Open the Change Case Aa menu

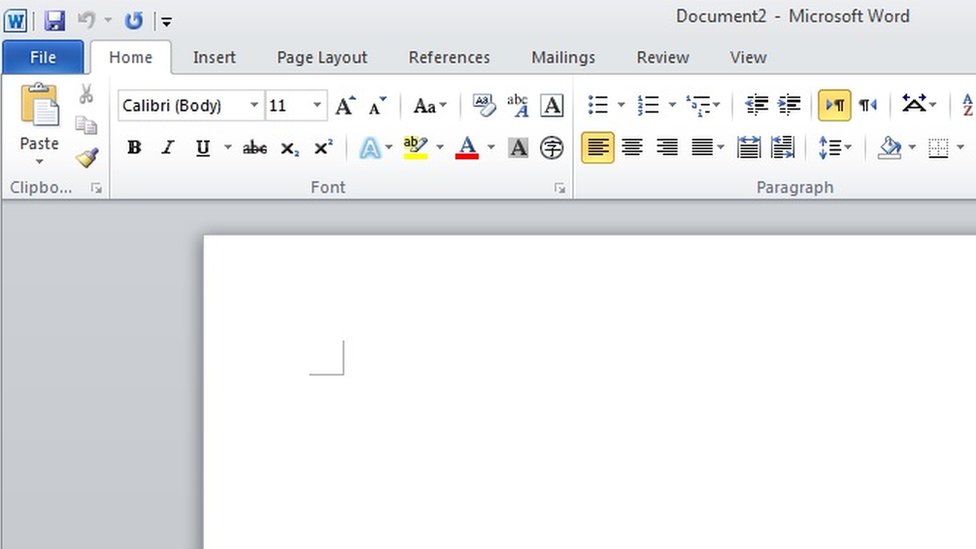429,105
